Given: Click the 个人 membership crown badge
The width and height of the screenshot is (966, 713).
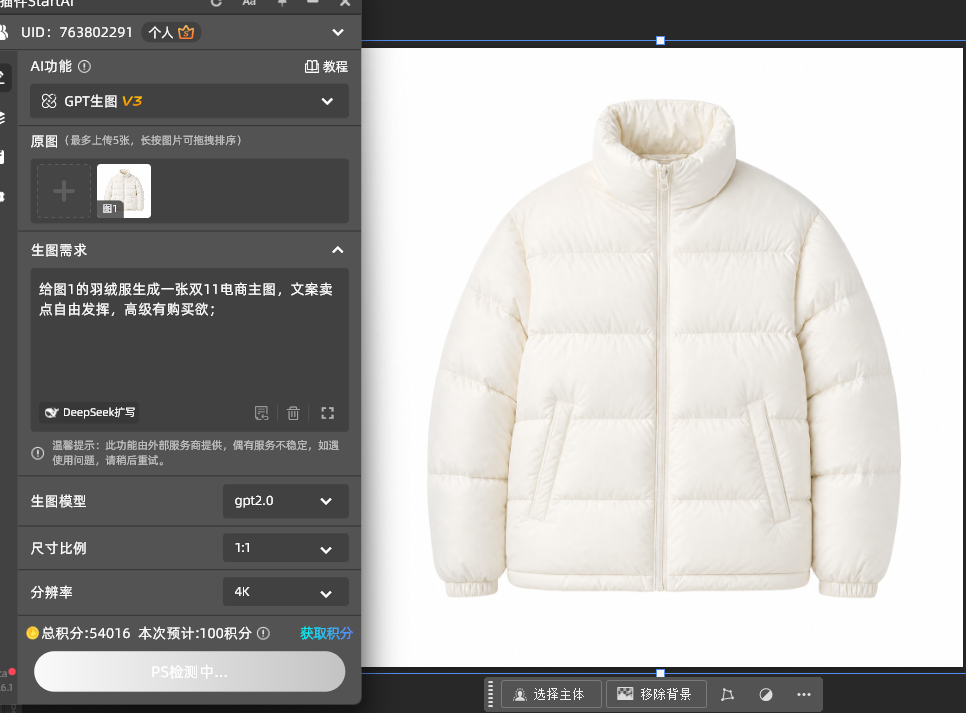Looking at the screenshot, I should (171, 32).
